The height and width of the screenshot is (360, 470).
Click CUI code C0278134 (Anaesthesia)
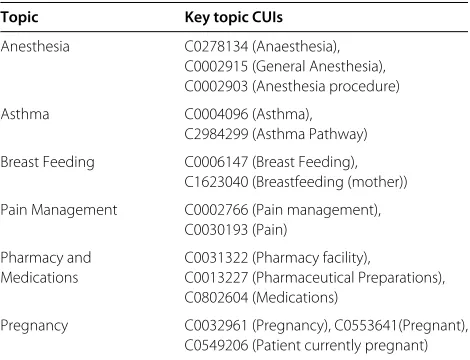pos(262,47)
